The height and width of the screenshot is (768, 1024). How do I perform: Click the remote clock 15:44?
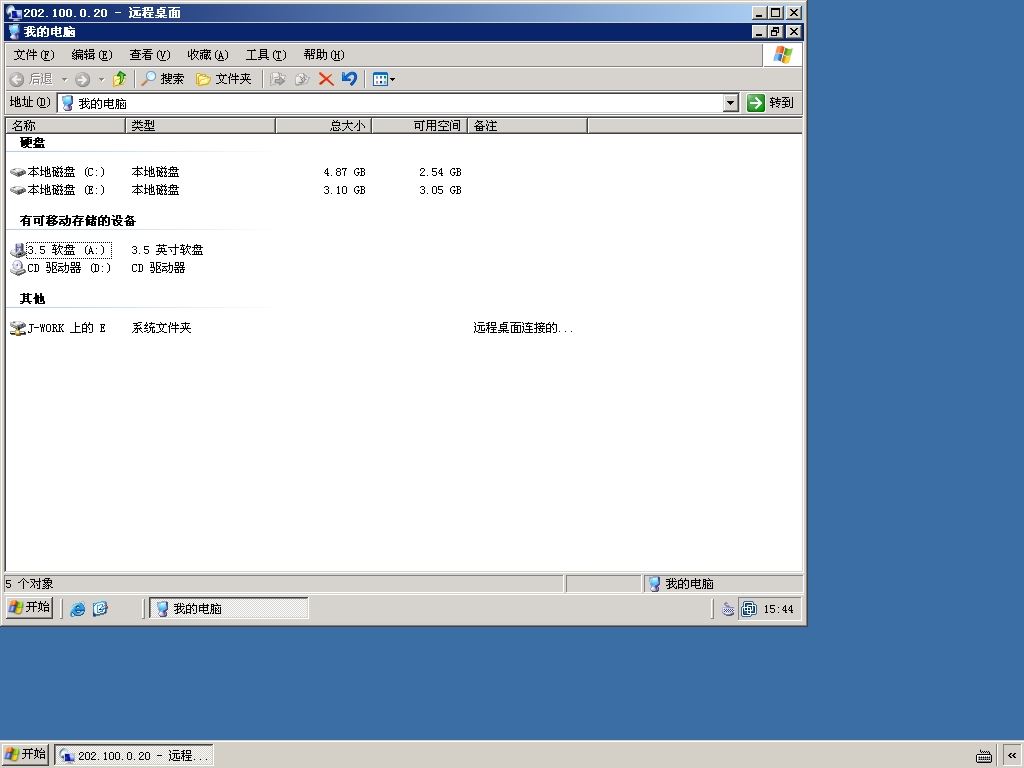click(778, 609)
